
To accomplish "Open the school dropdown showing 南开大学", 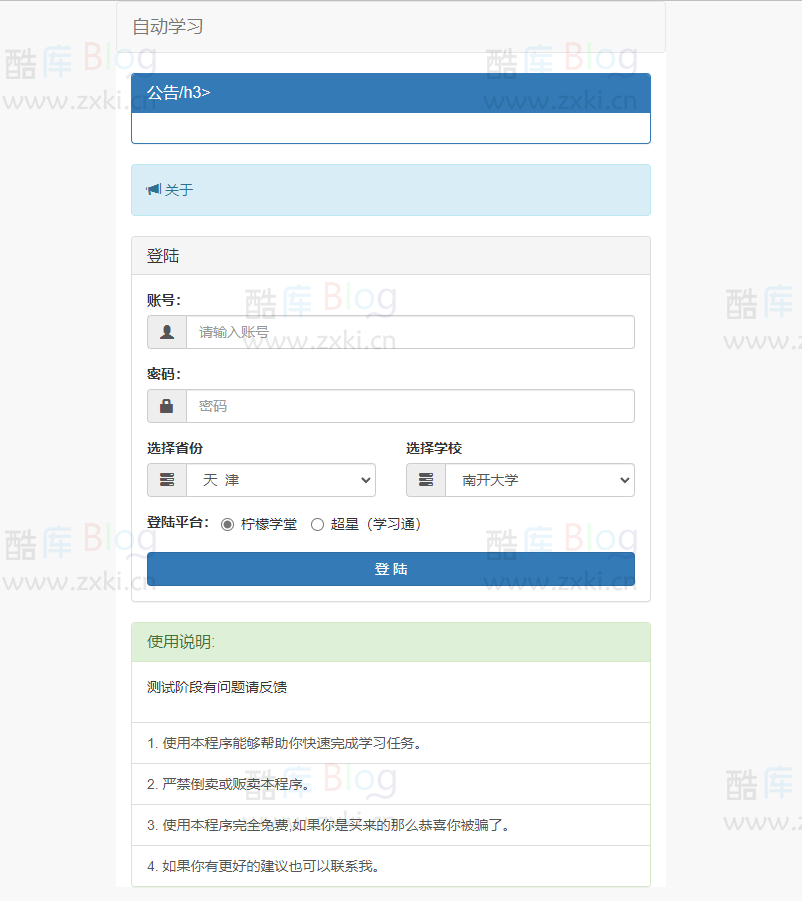I will click(x=539, y=480).
